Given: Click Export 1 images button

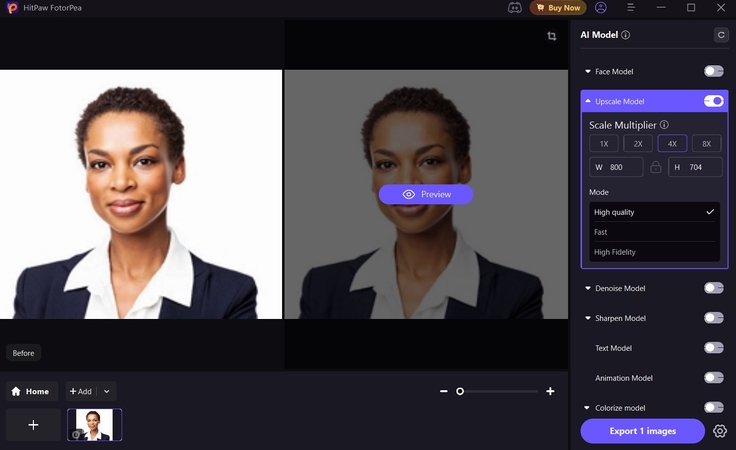Looking at the screenshot, I should point(643,431).
